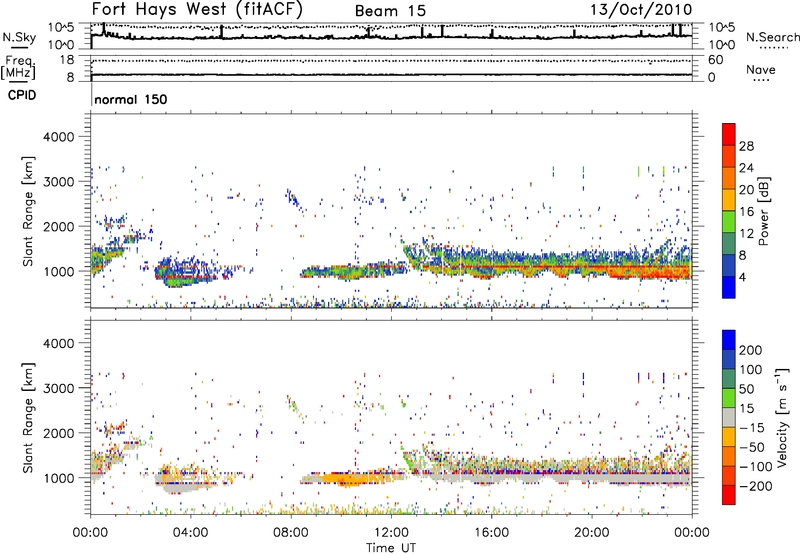Pick the red segment above 28 on power colorbar
Viewport: 800px width, 554px height.
coord(729,135)
